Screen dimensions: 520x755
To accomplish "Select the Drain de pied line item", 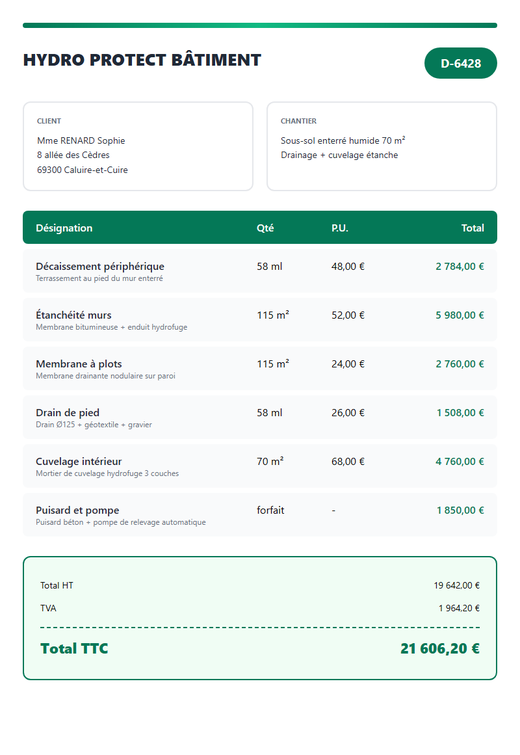I will pyautogui.click(x=260, y=417).
